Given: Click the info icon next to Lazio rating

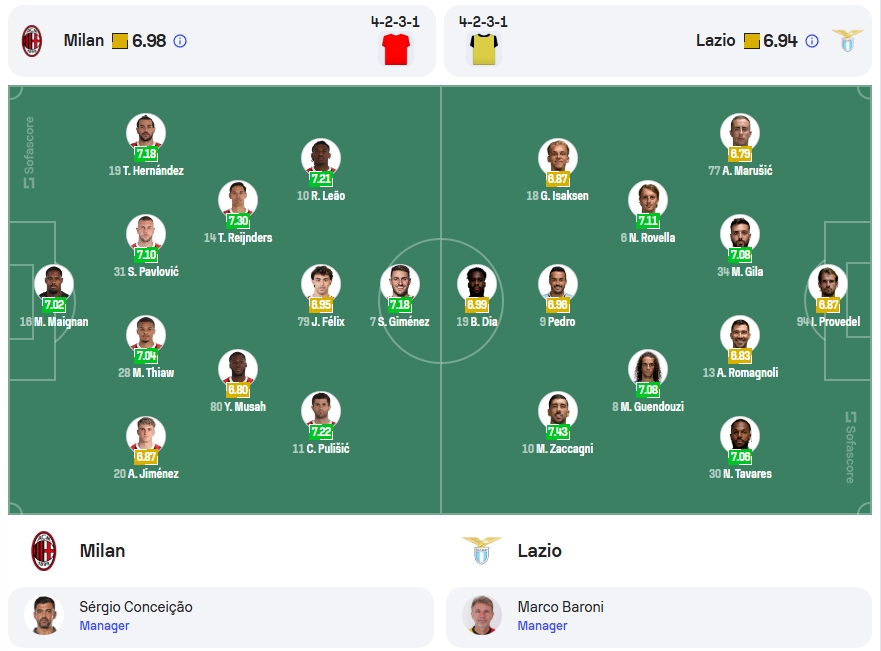Looking at the screenshot, I should (x=812, y=41).
